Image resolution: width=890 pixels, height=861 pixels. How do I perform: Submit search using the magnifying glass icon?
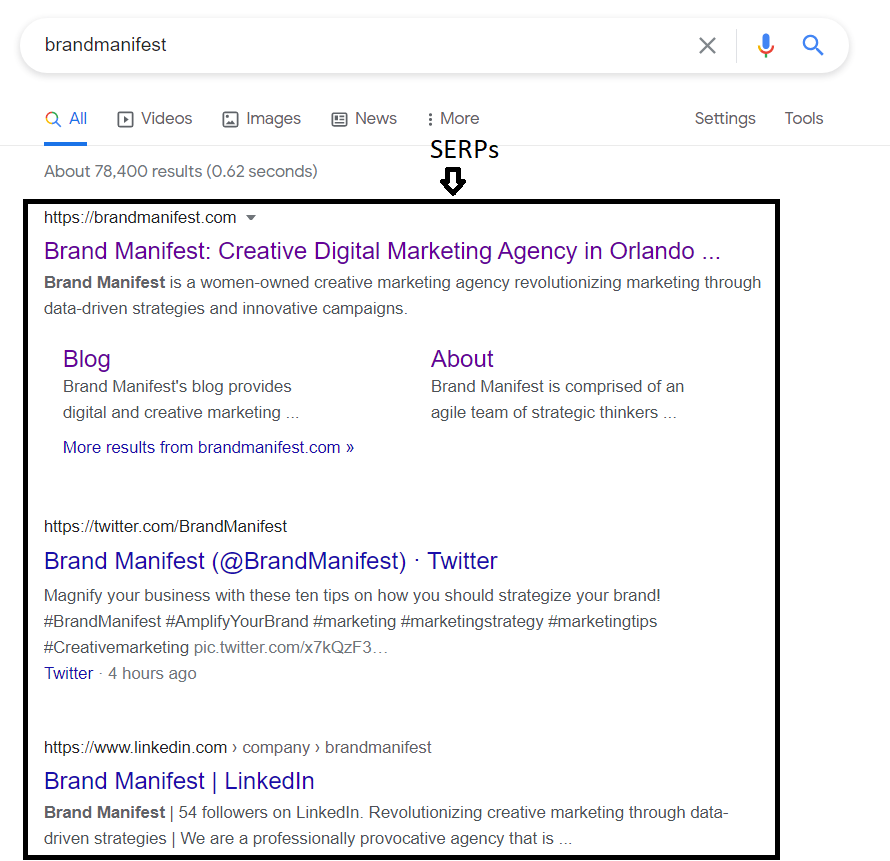[812, 45]
